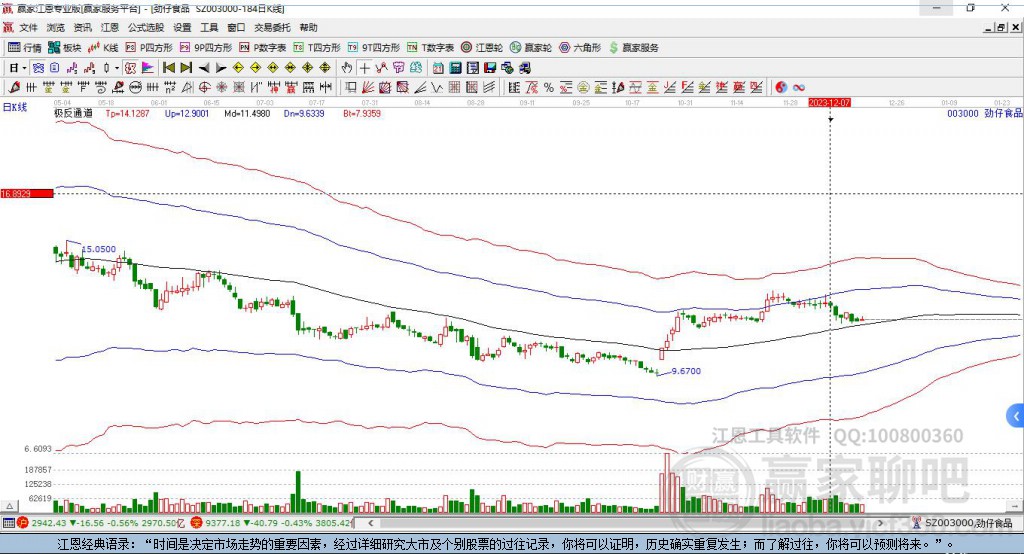Screen dimensions: 1024x554
Task: Click the Tp=14.1287 value
Action: (127, 113)
